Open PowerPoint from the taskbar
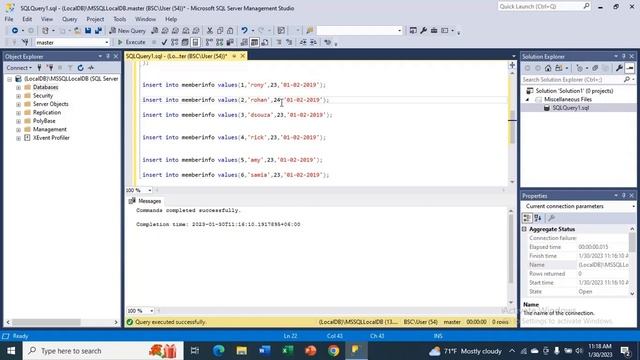 point(311,351)
